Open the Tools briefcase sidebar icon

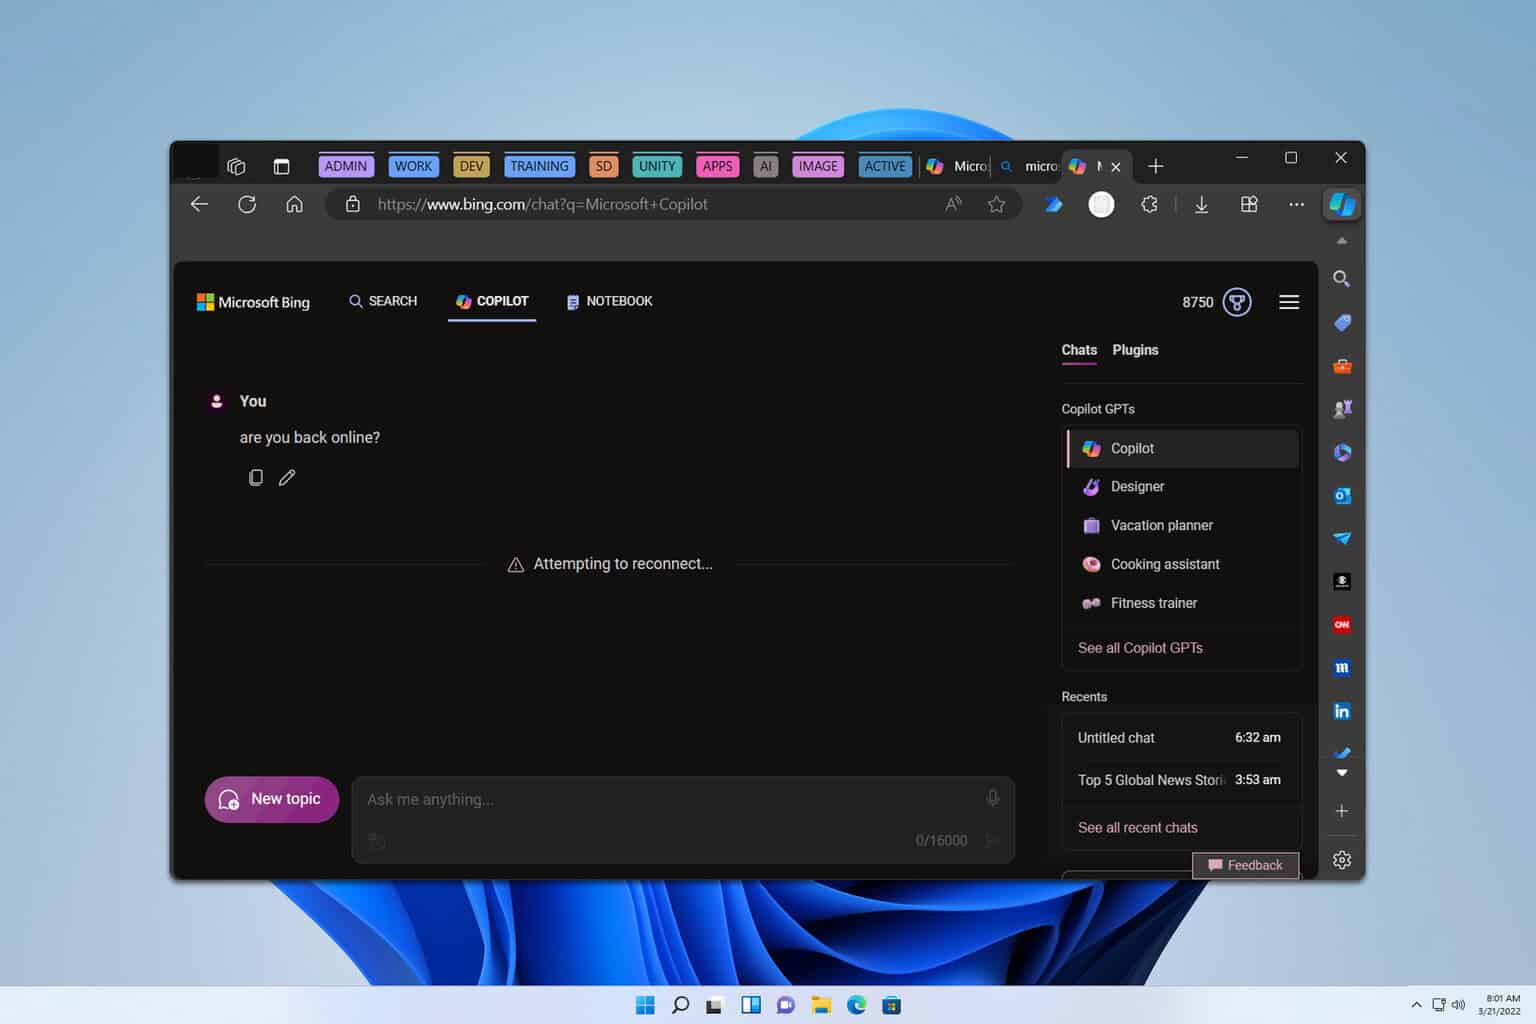pos(1342,366)
